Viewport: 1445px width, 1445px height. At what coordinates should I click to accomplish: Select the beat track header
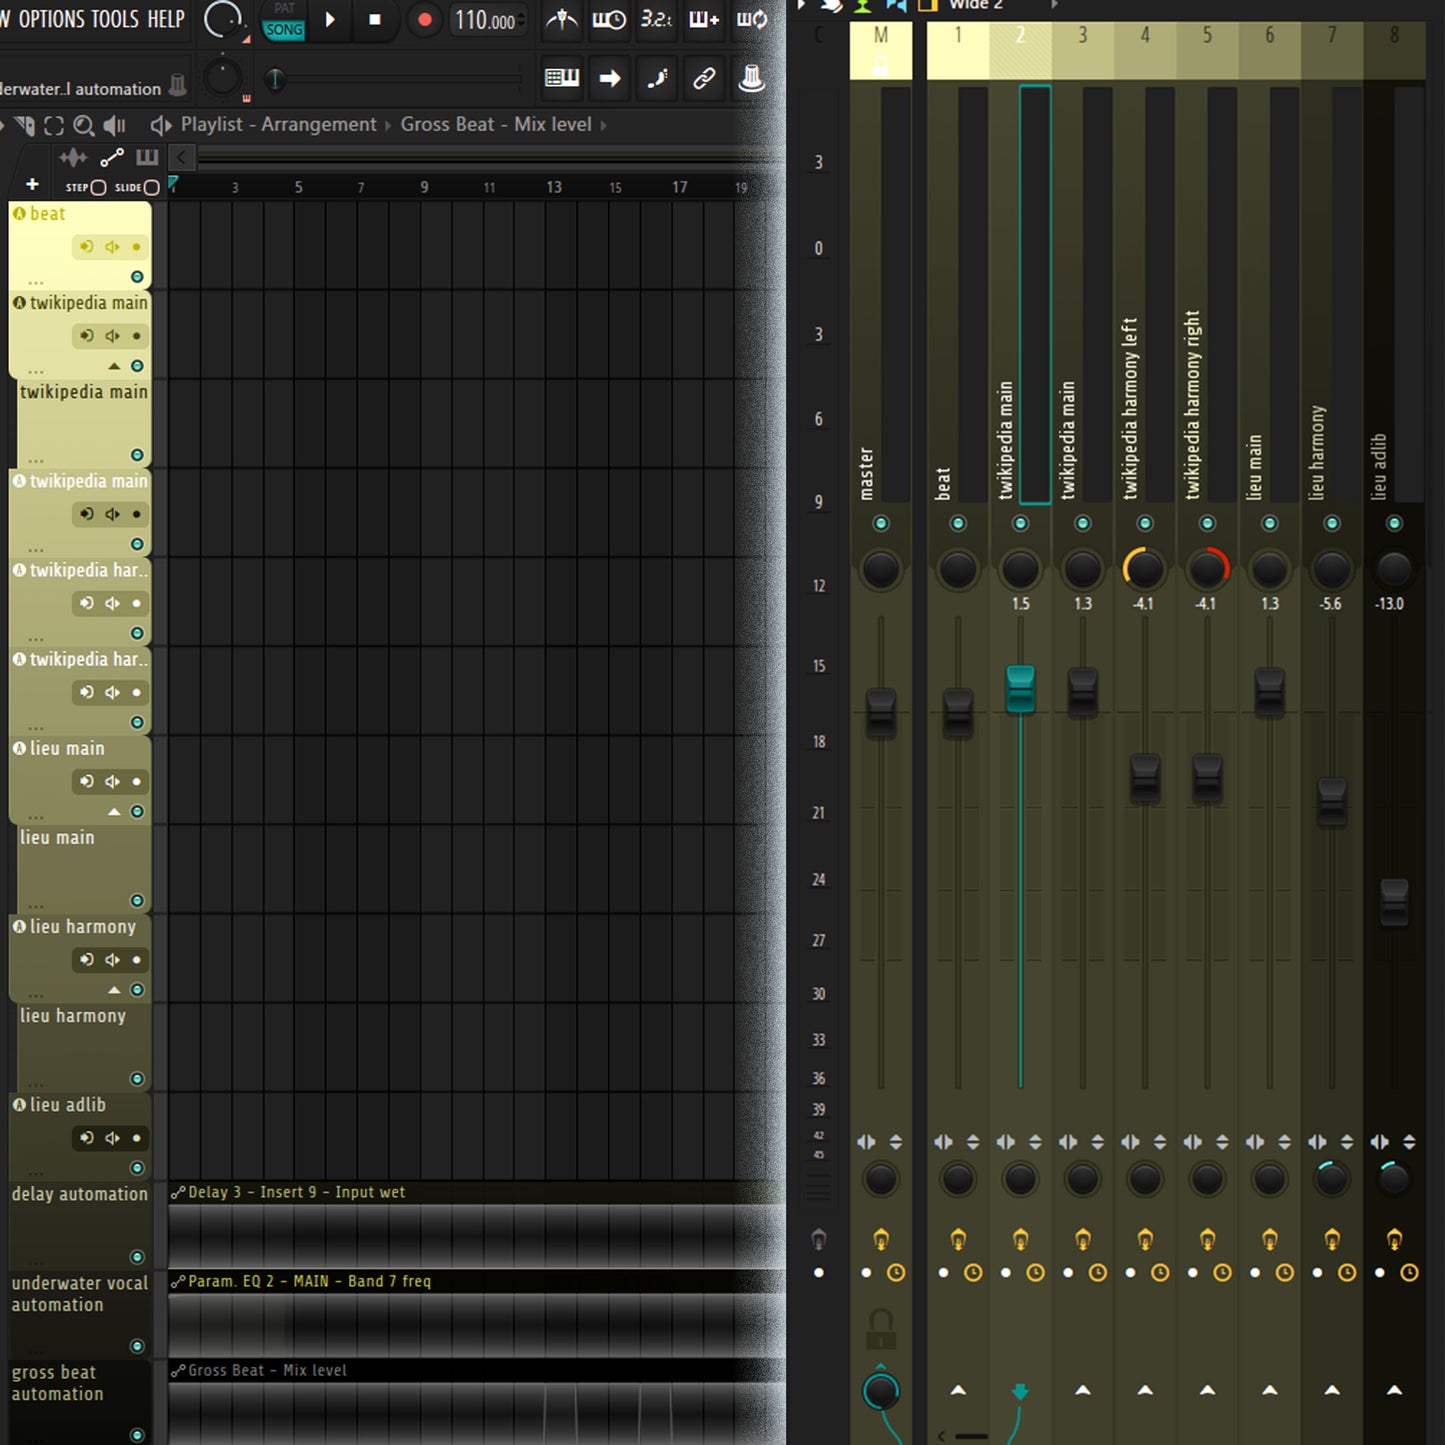tap(80, 245)
